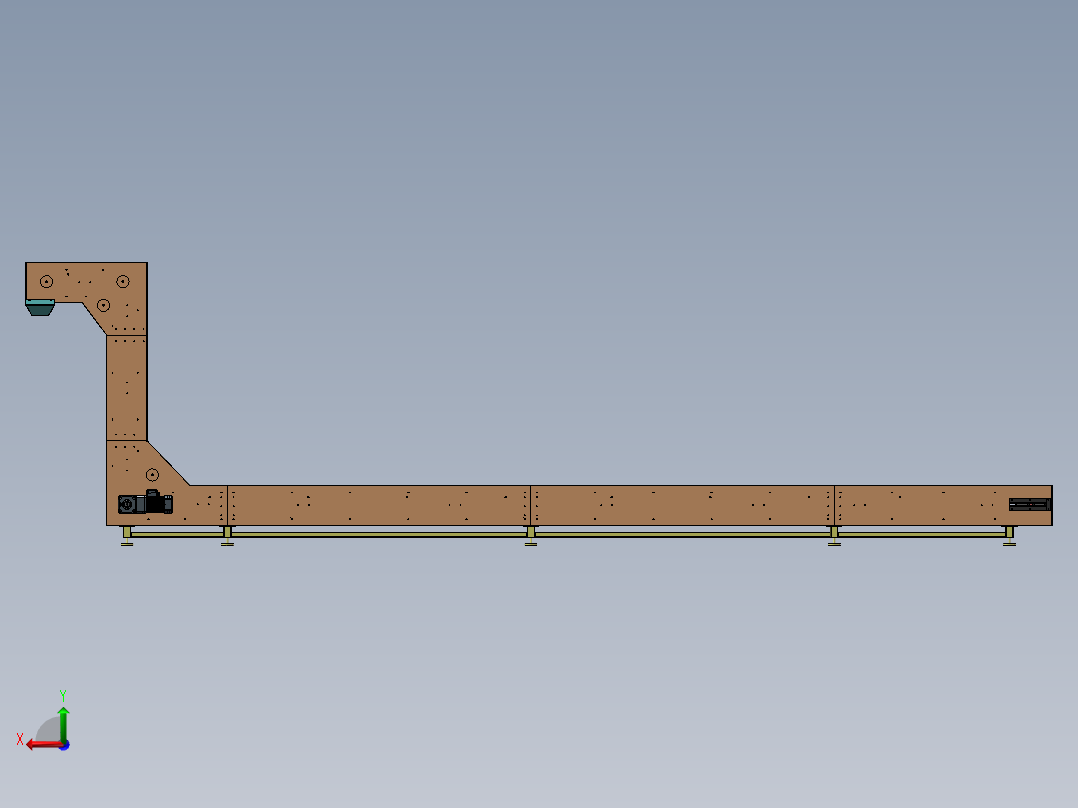Click the red X axis arrow of the triad

pyautogui.click(x=43, y=744)
